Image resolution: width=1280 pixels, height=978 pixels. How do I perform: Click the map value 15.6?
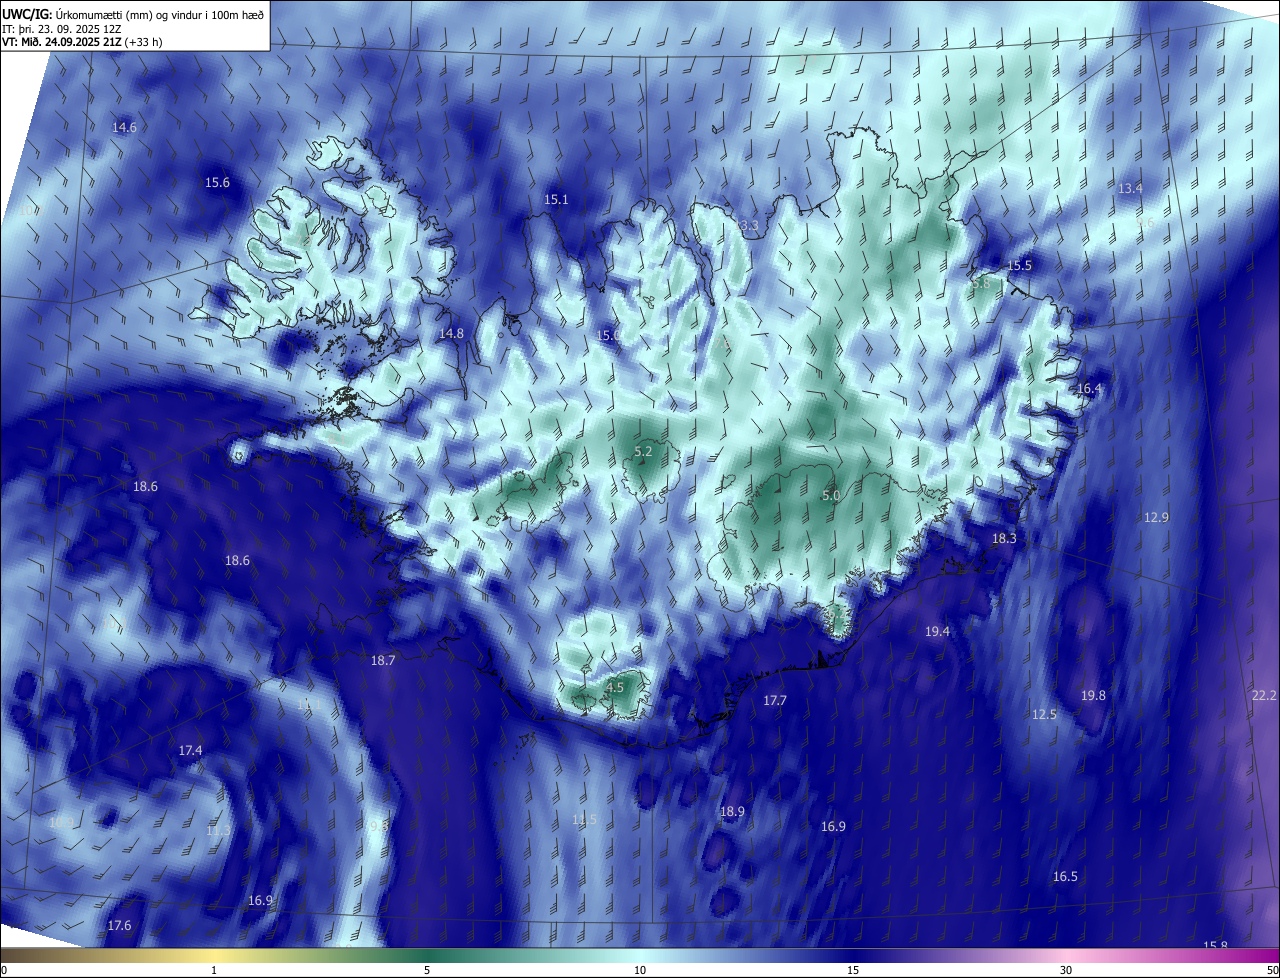(x=217, y=182)
